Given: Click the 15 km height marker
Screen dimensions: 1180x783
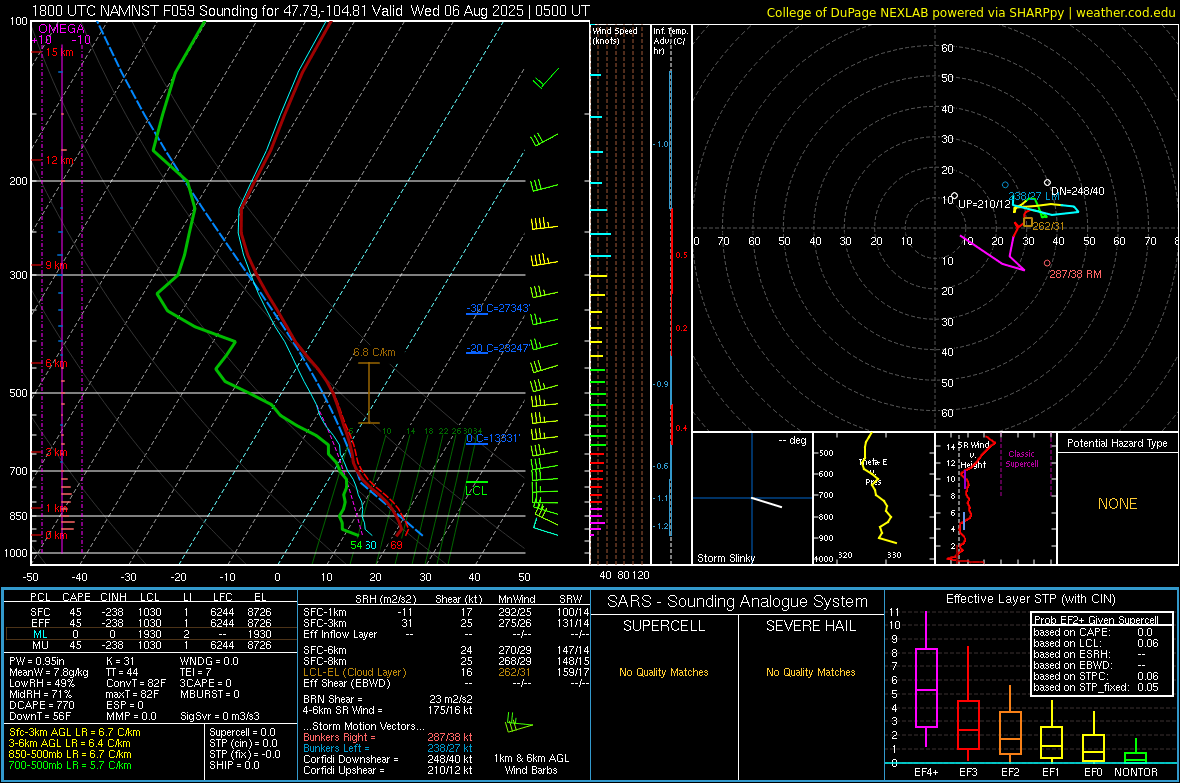Looking at the screenshot, I should click(59, 52).
